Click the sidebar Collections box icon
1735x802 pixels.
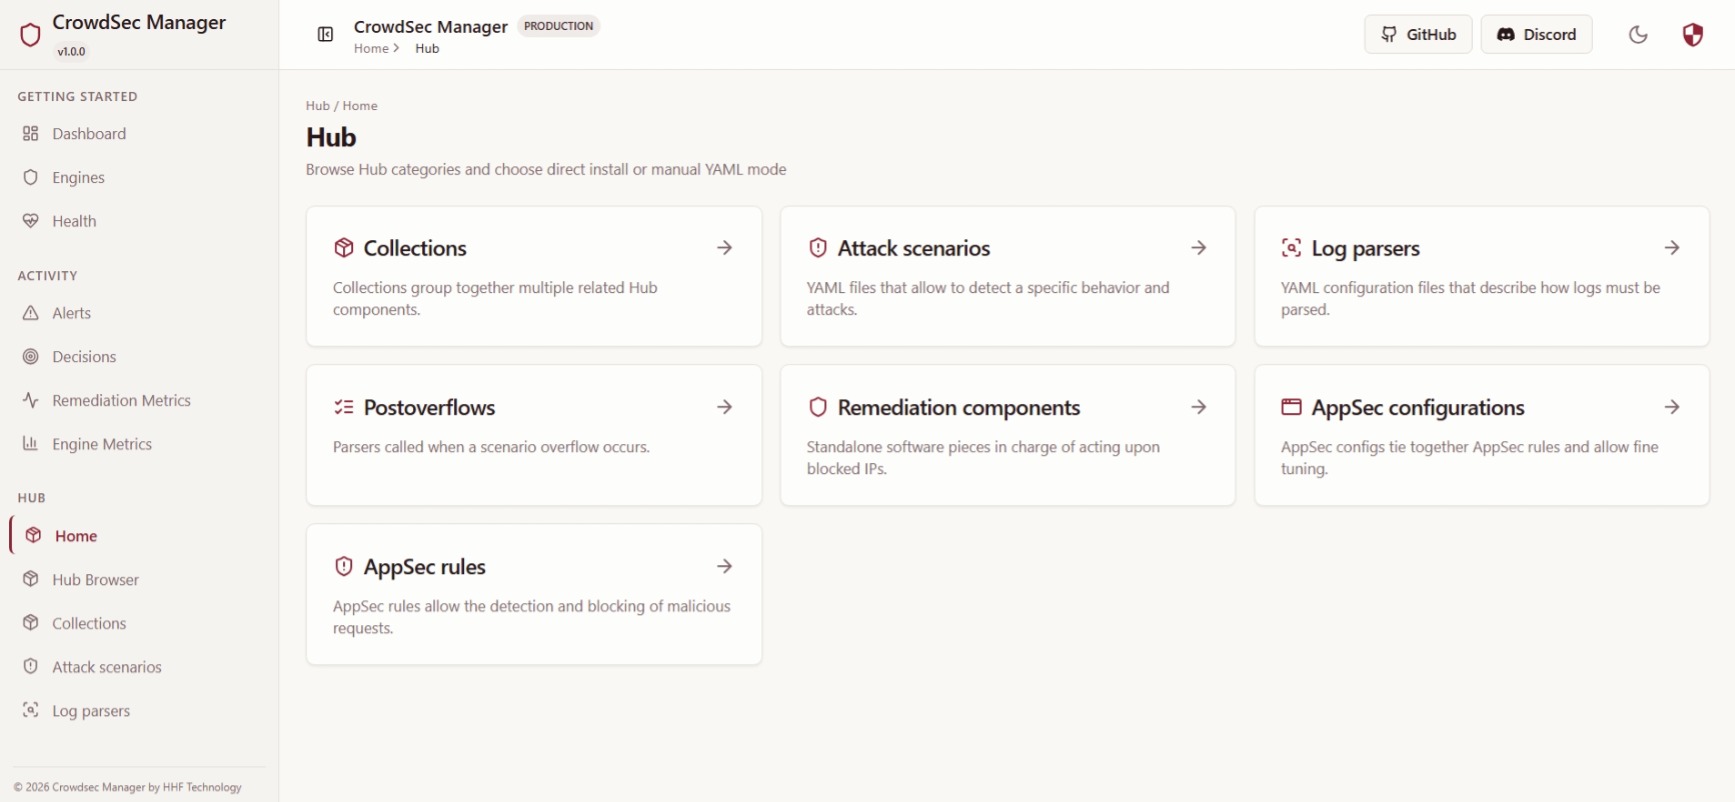point(31,623)
